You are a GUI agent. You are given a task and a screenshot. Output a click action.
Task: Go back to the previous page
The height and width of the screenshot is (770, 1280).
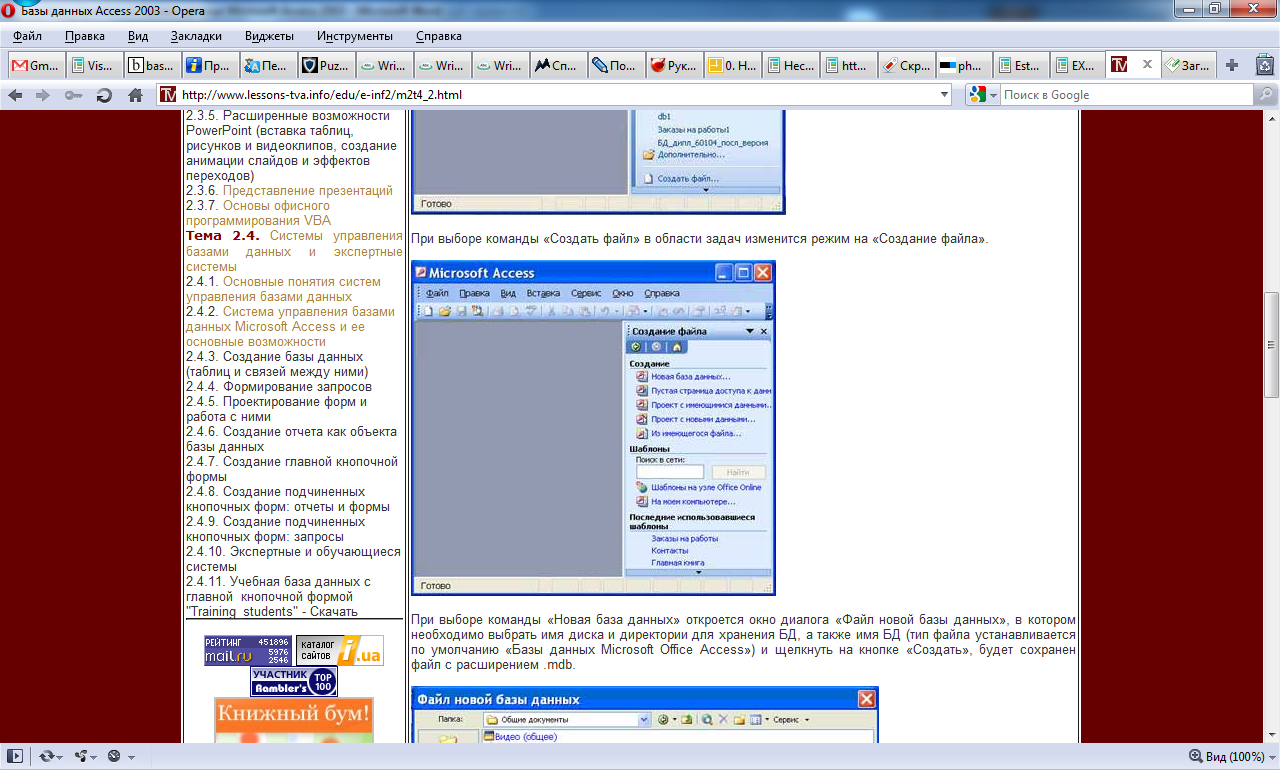point(15,95)
